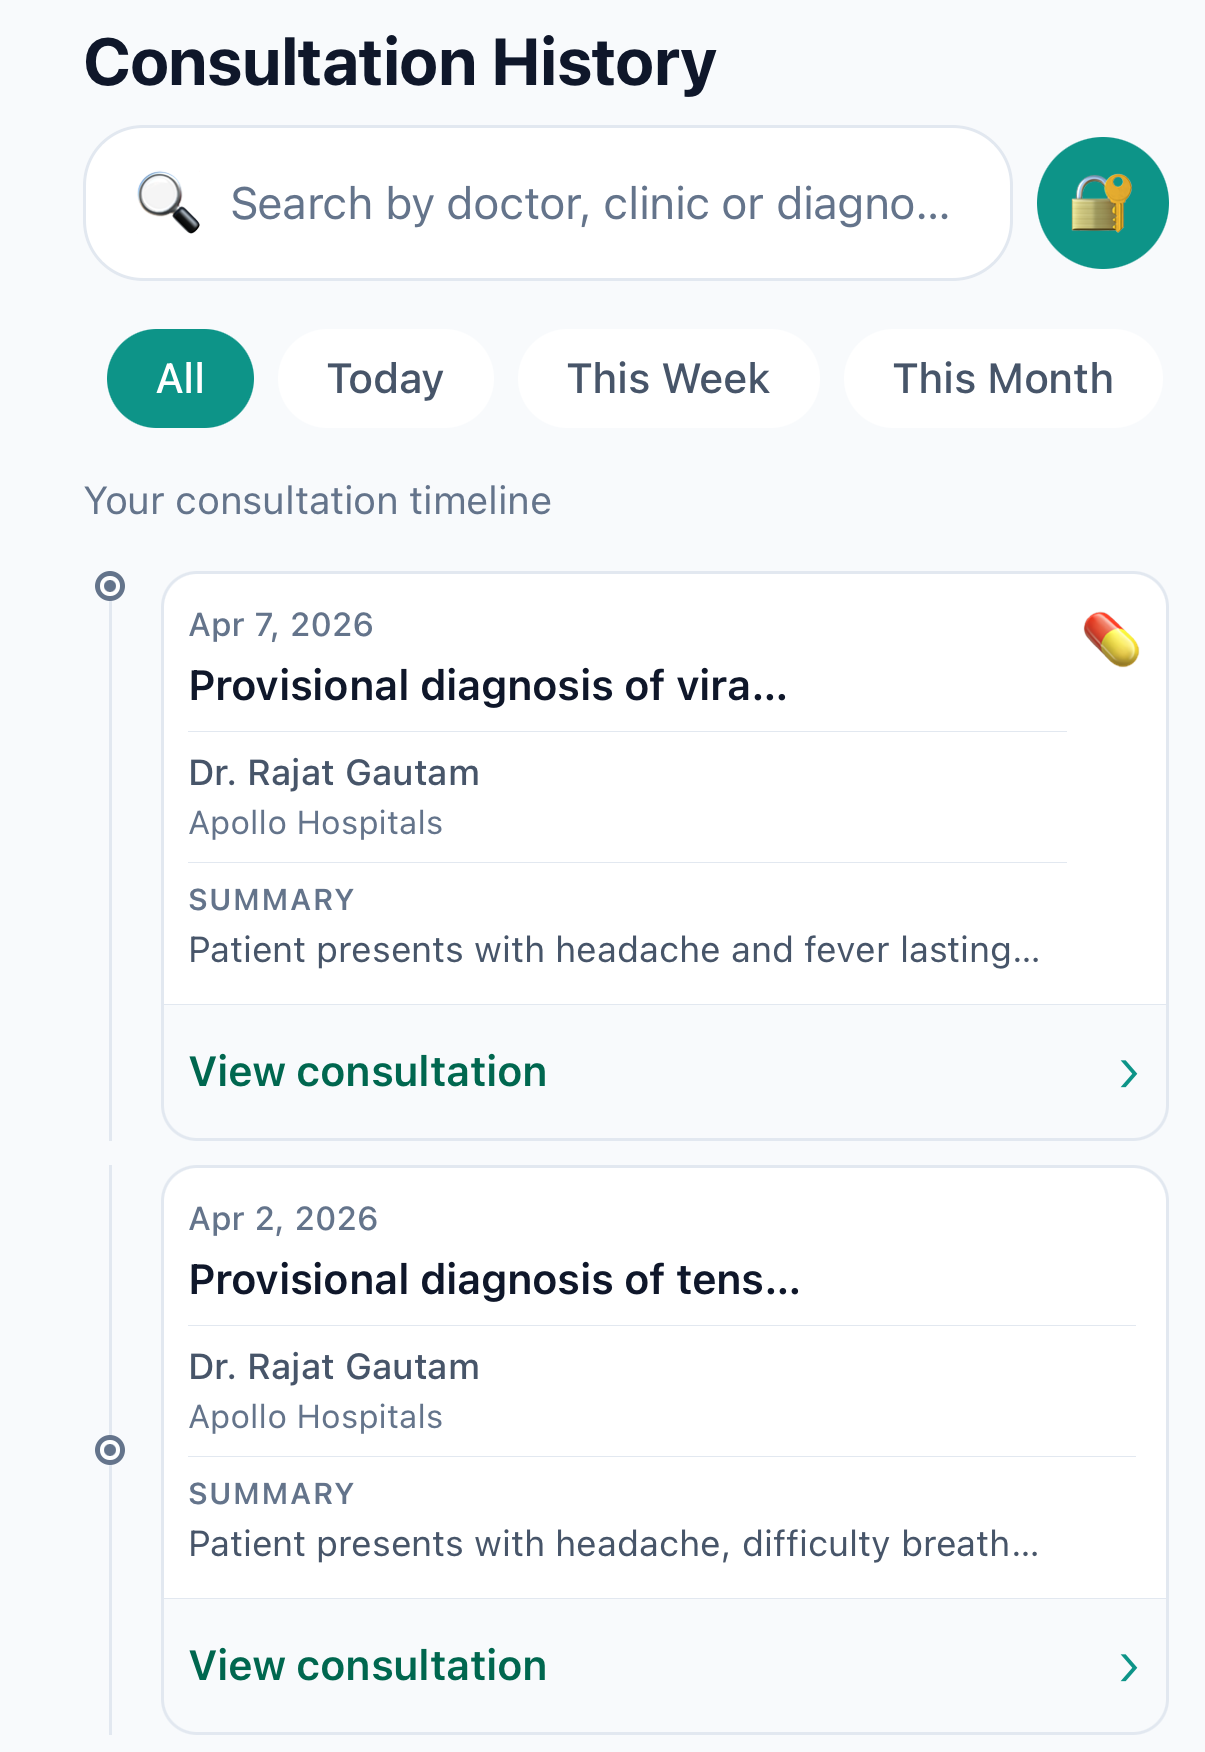View consultation from Apr 2, 2026
This screenshot has height=1752, width=1205.
tap(368, 1666)
